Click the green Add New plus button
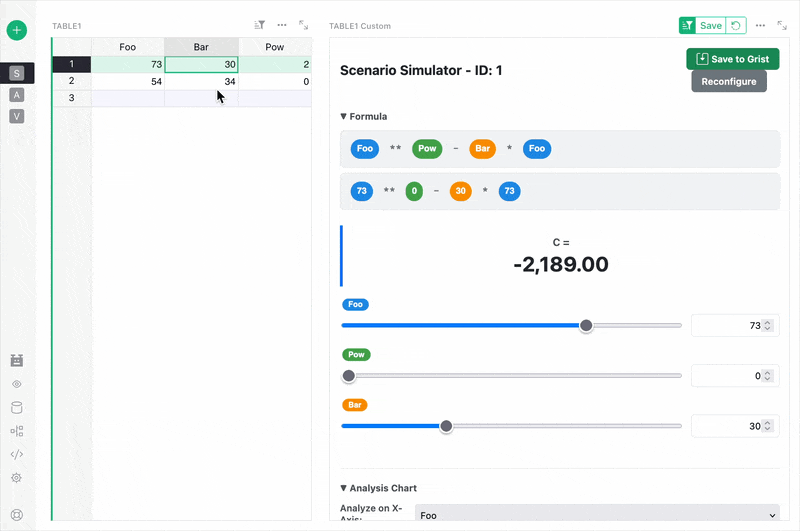Image resolution: width=800 pixels, height=531 pixels. coord(17,30)
